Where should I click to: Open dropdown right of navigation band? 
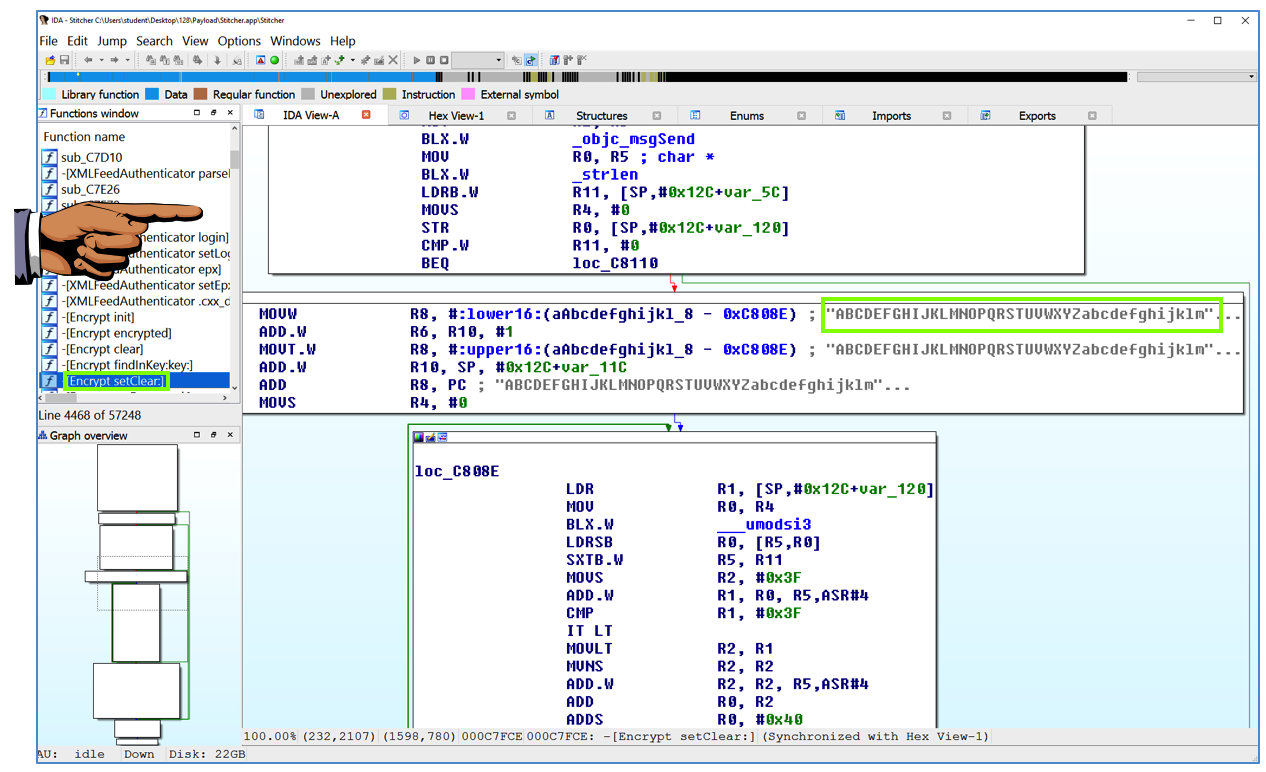(x=1251, y=77)
